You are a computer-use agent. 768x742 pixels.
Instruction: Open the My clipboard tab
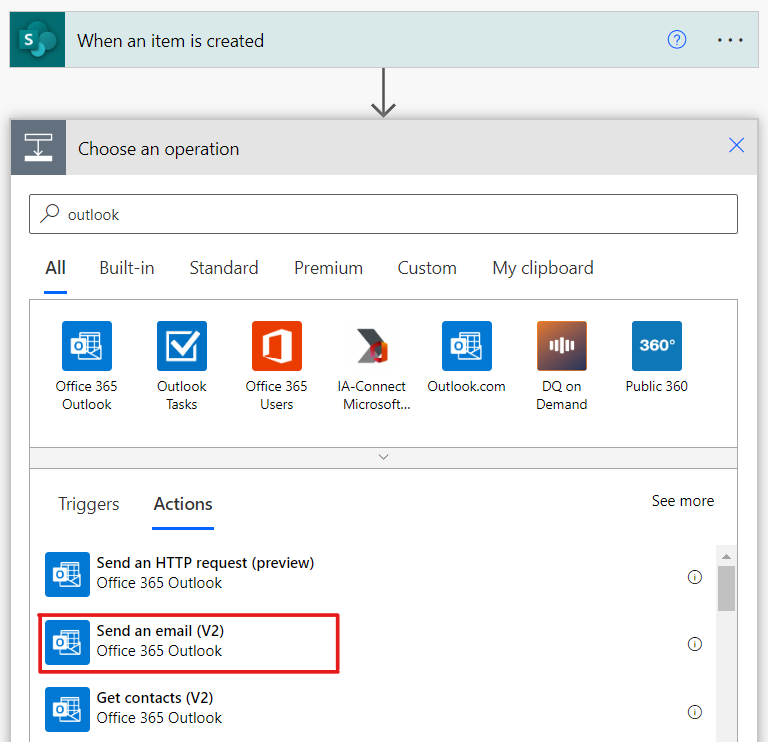click(543, 268)
